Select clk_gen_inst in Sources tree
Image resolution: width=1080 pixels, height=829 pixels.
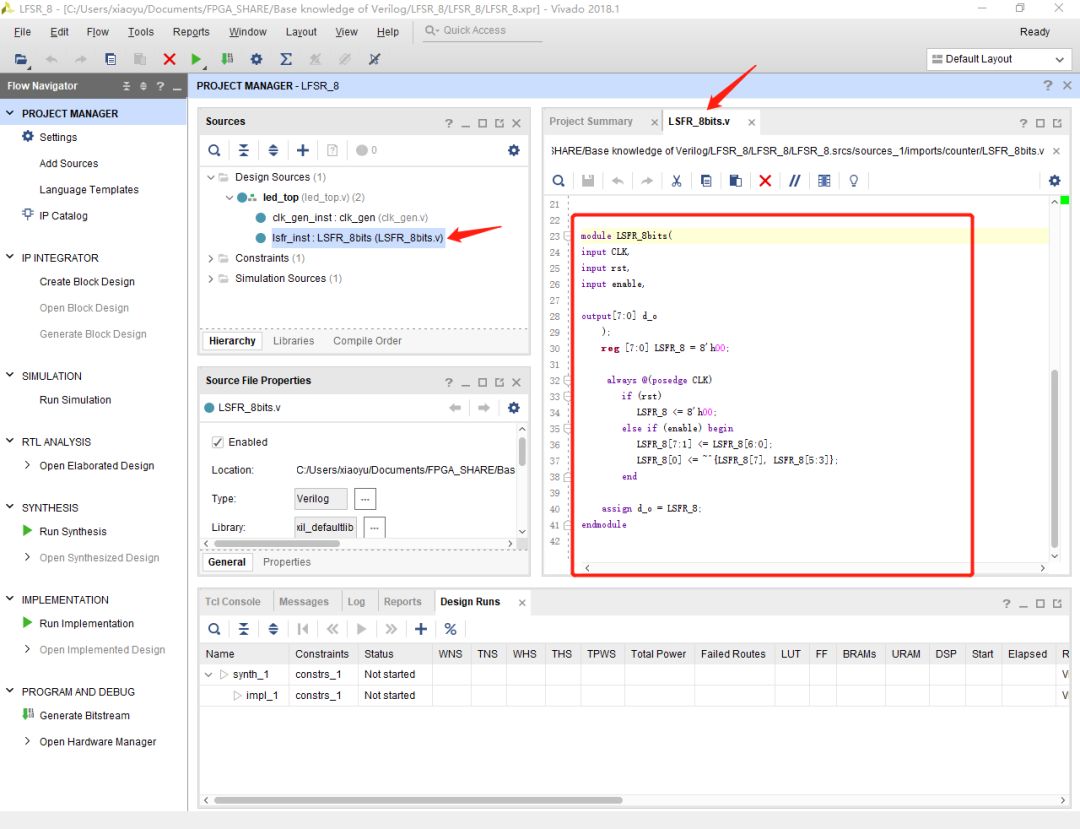[x=349, y=218]
